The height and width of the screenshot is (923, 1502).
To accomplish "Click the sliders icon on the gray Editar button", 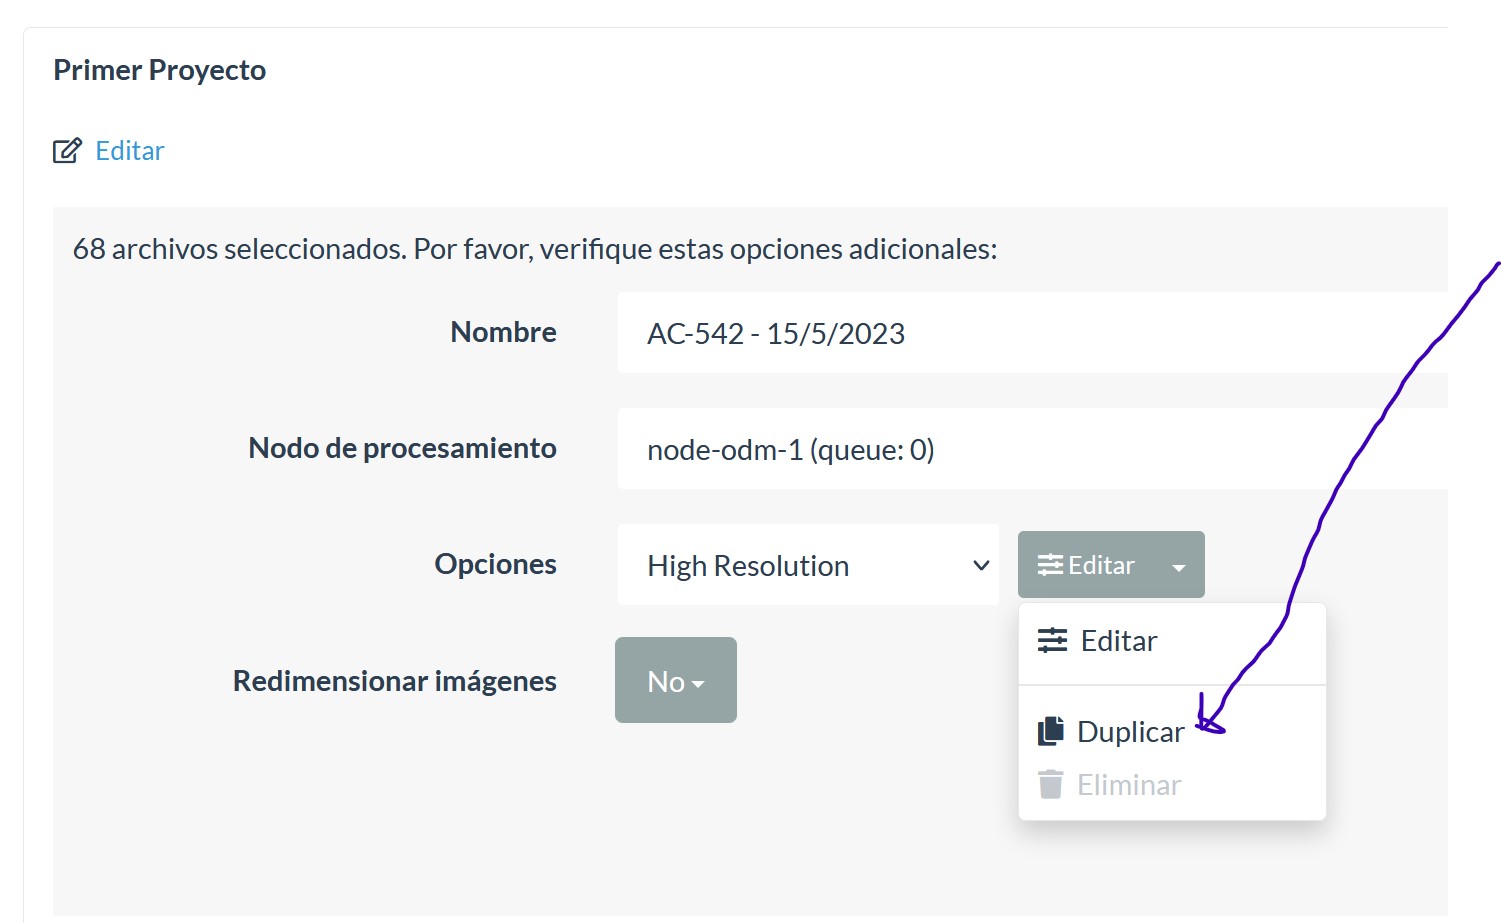I will click(1051, 564).
